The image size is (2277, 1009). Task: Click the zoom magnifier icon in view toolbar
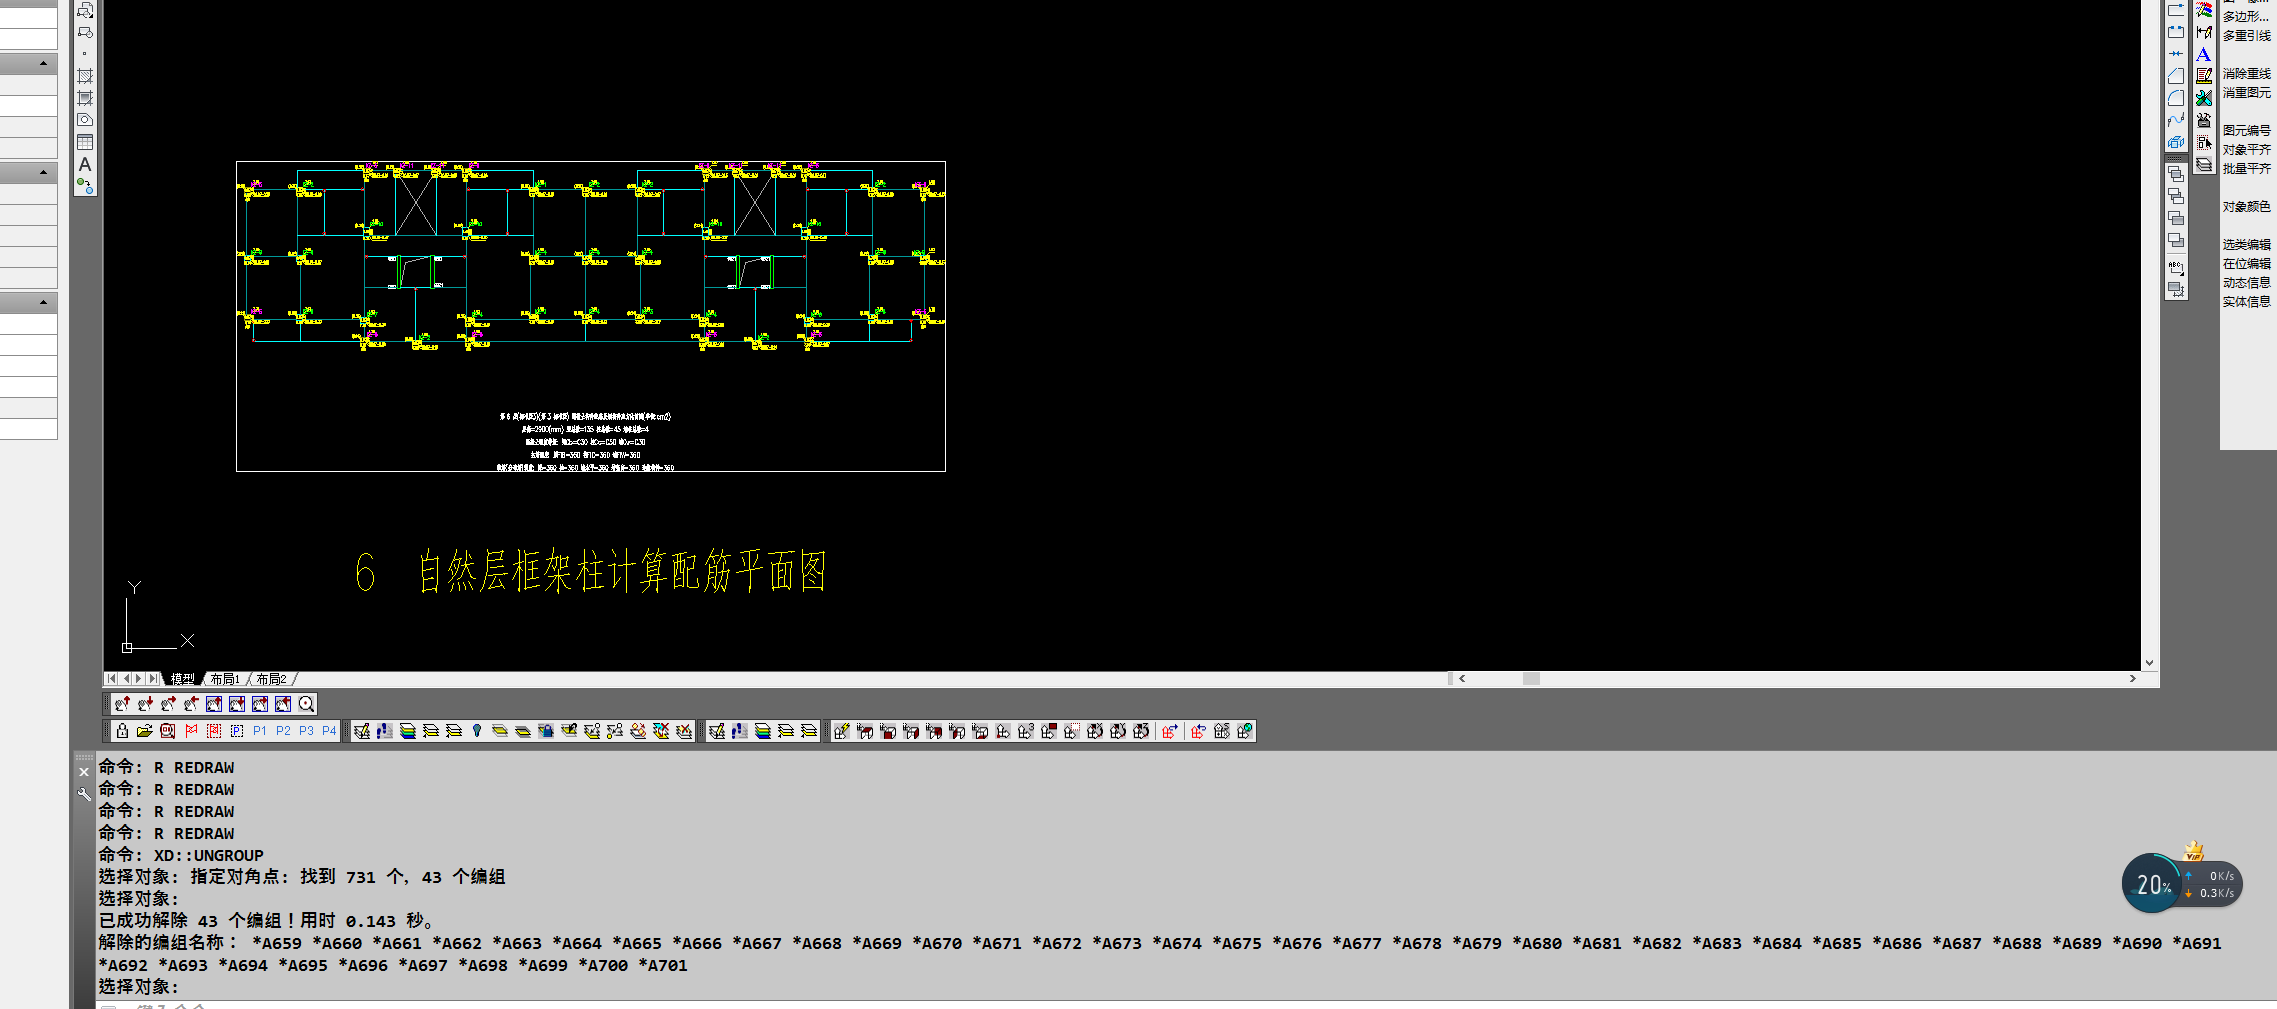click(x=306, y=704)
